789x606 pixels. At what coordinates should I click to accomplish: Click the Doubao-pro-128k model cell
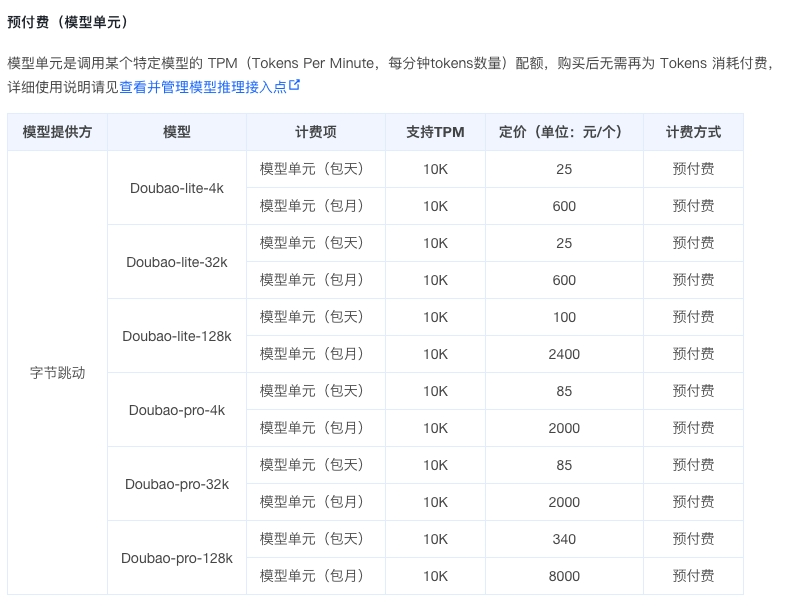[x=177, y=558]
